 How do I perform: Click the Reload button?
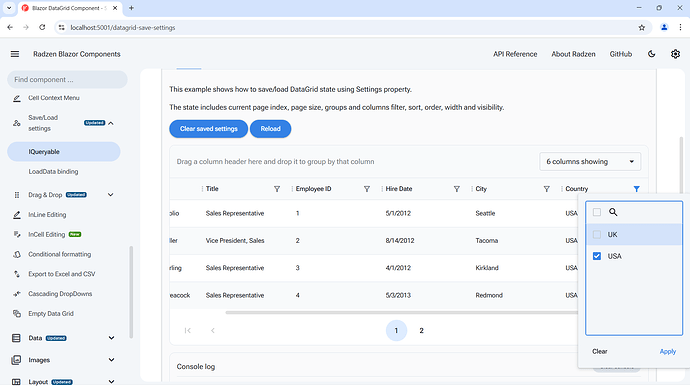(270, 129)
